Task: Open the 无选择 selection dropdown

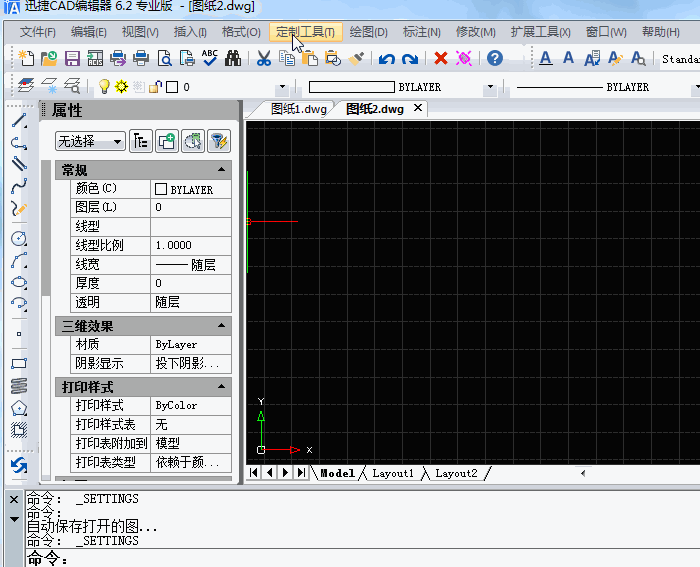Action: pos(90,141)
